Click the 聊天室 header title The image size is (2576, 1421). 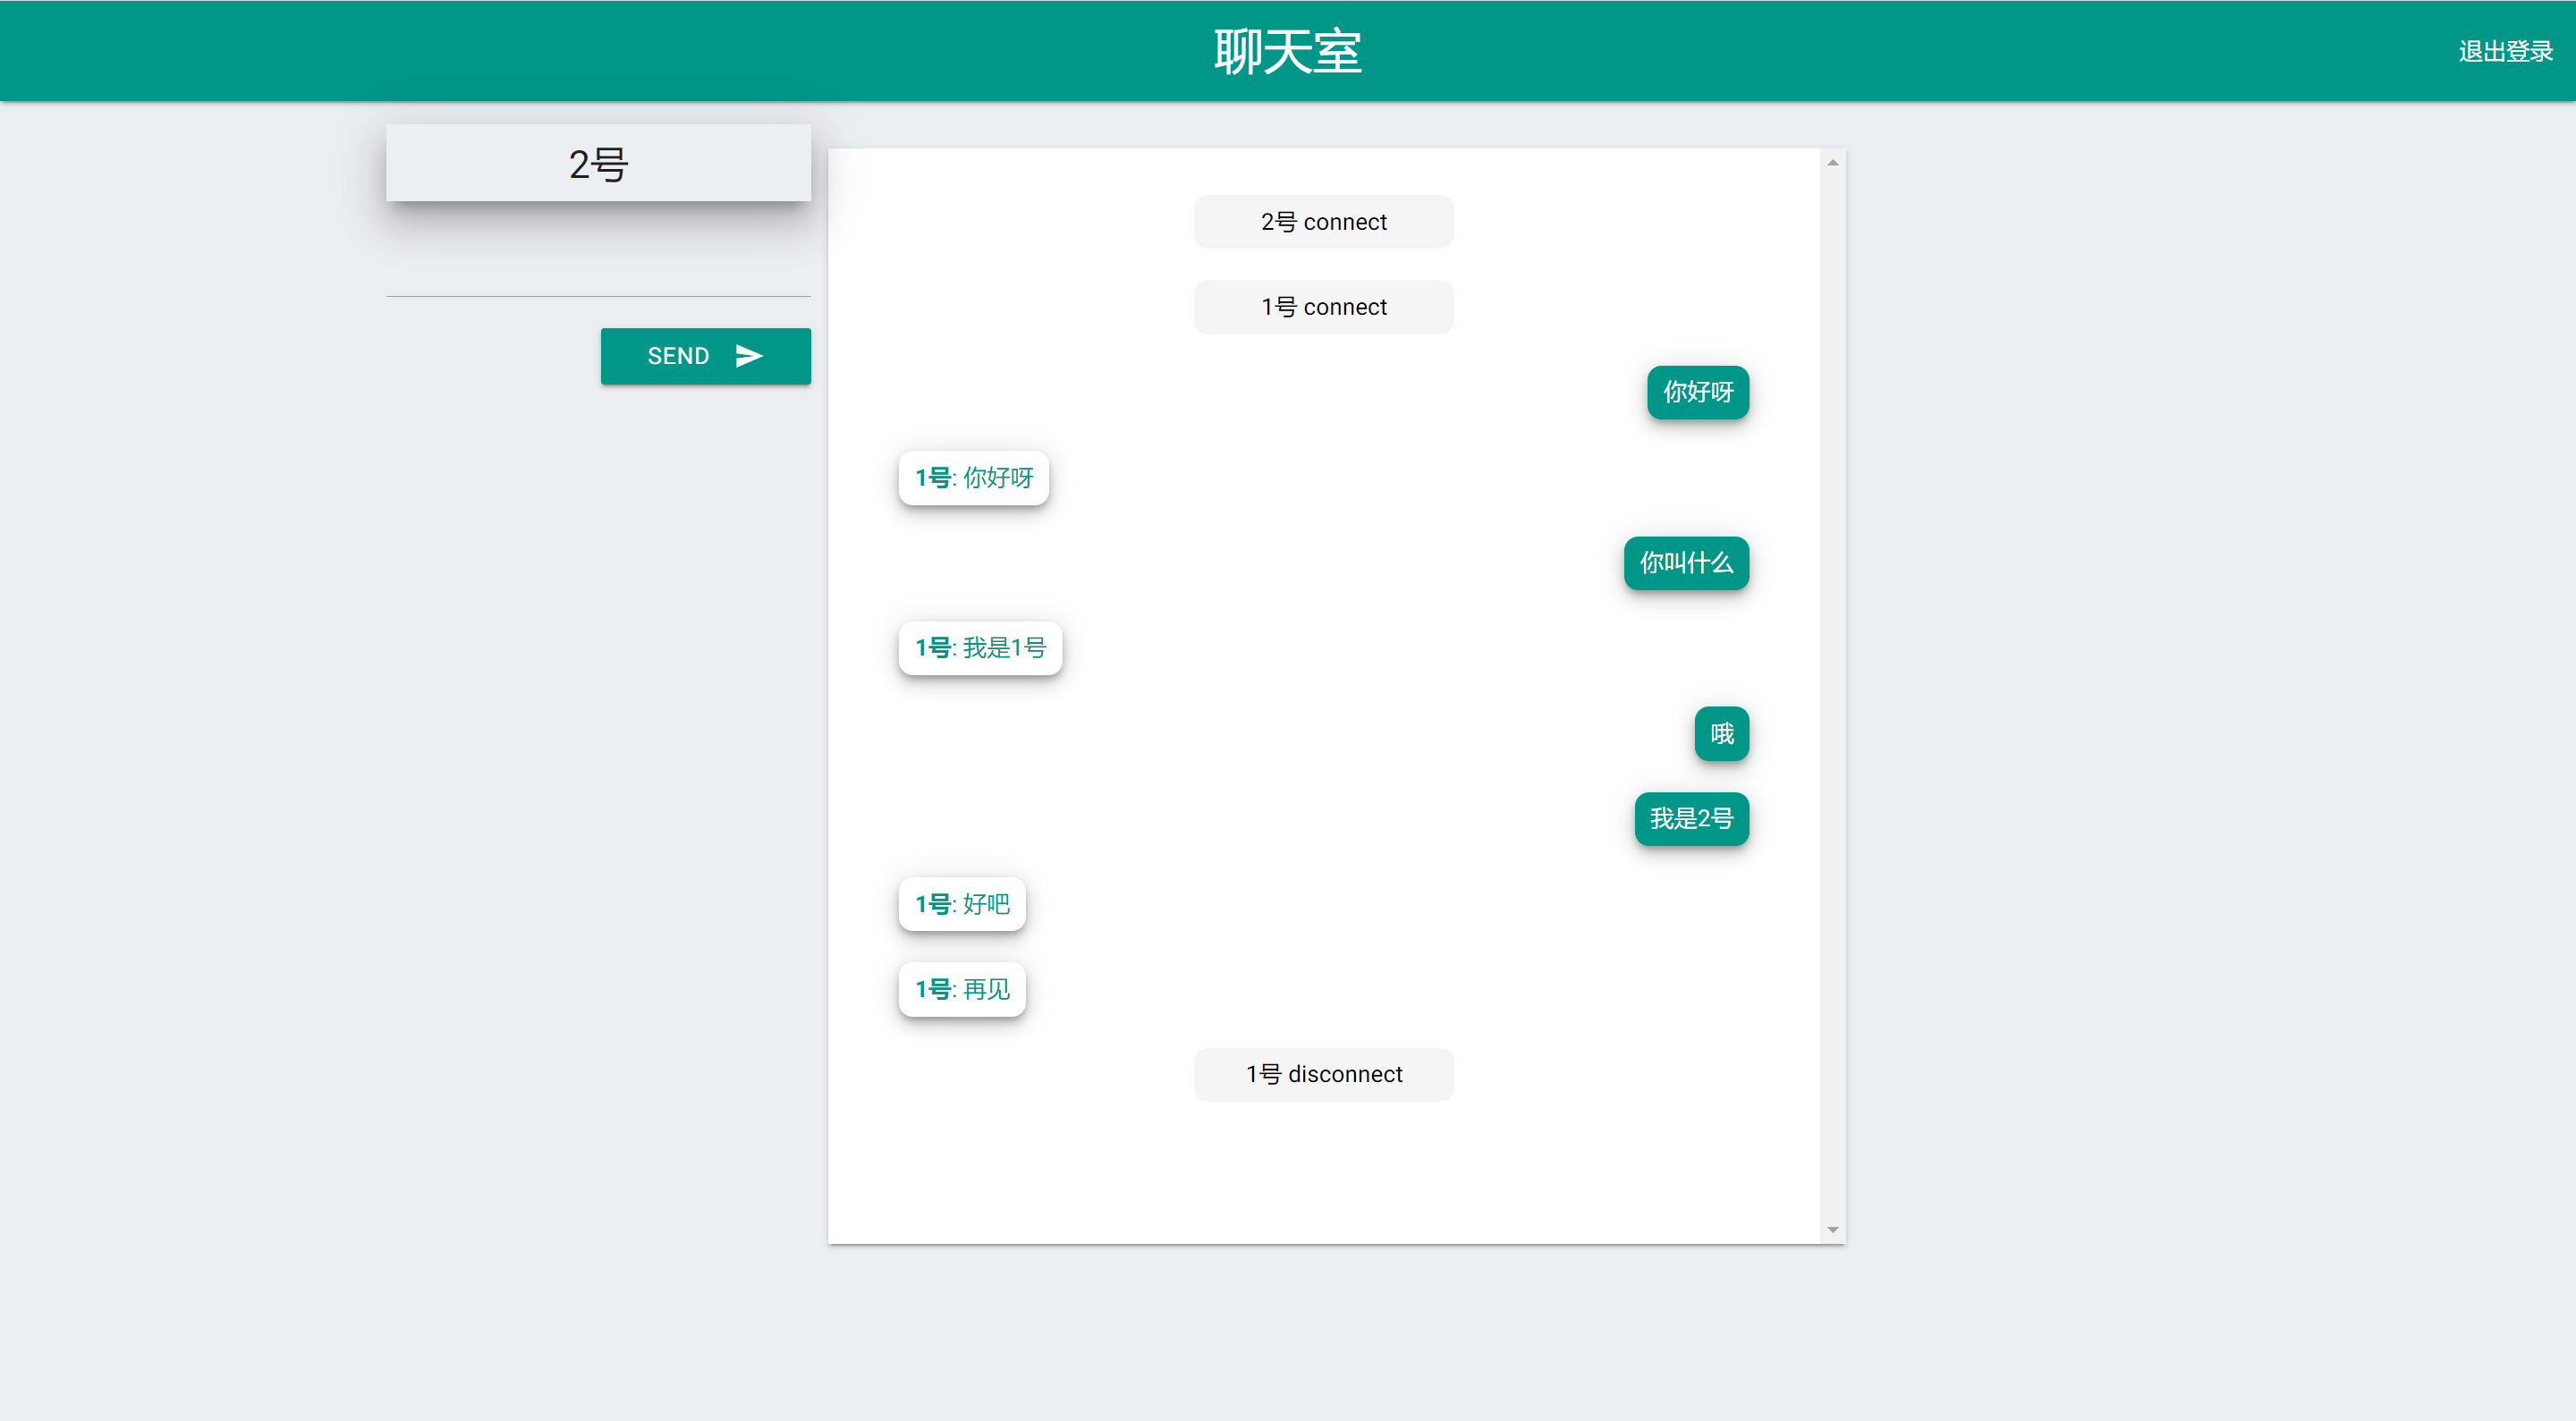tap(1287, 51)
